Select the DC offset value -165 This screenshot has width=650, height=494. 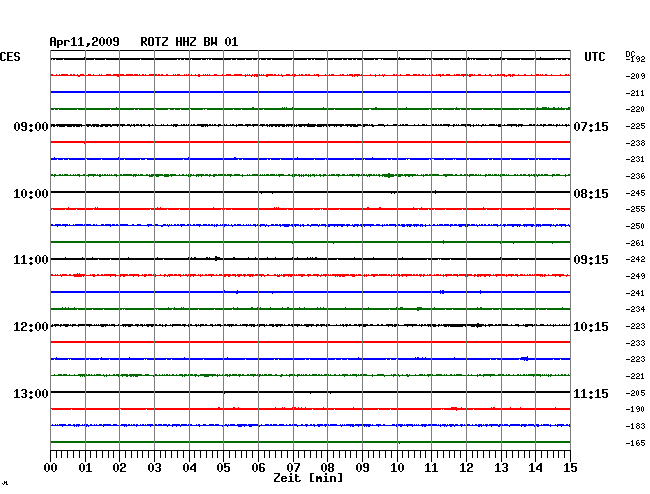point(635,443)
